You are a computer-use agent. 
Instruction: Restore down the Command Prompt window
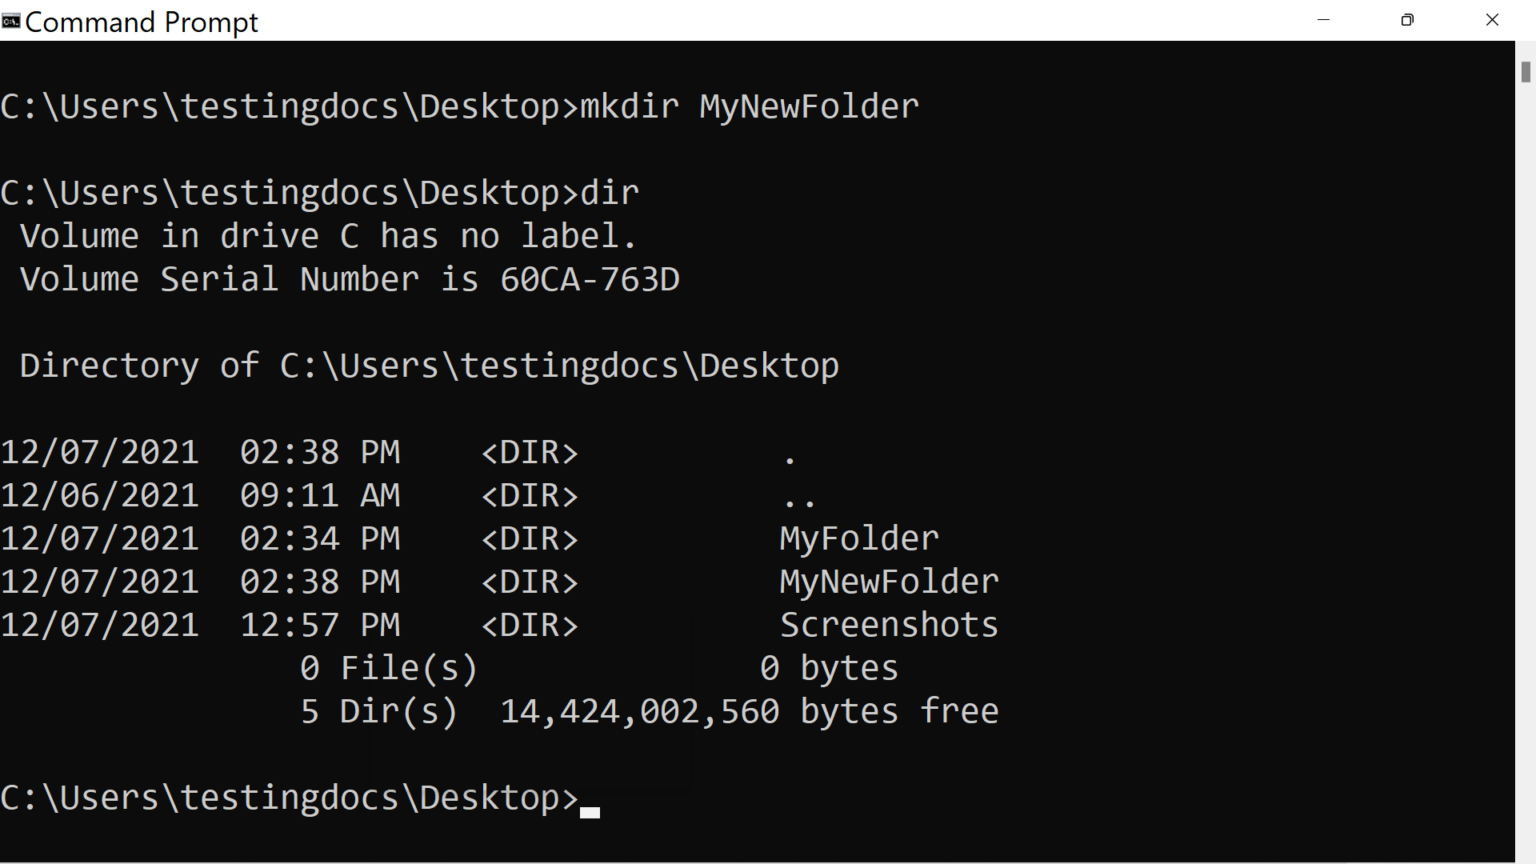point(1407,20)
